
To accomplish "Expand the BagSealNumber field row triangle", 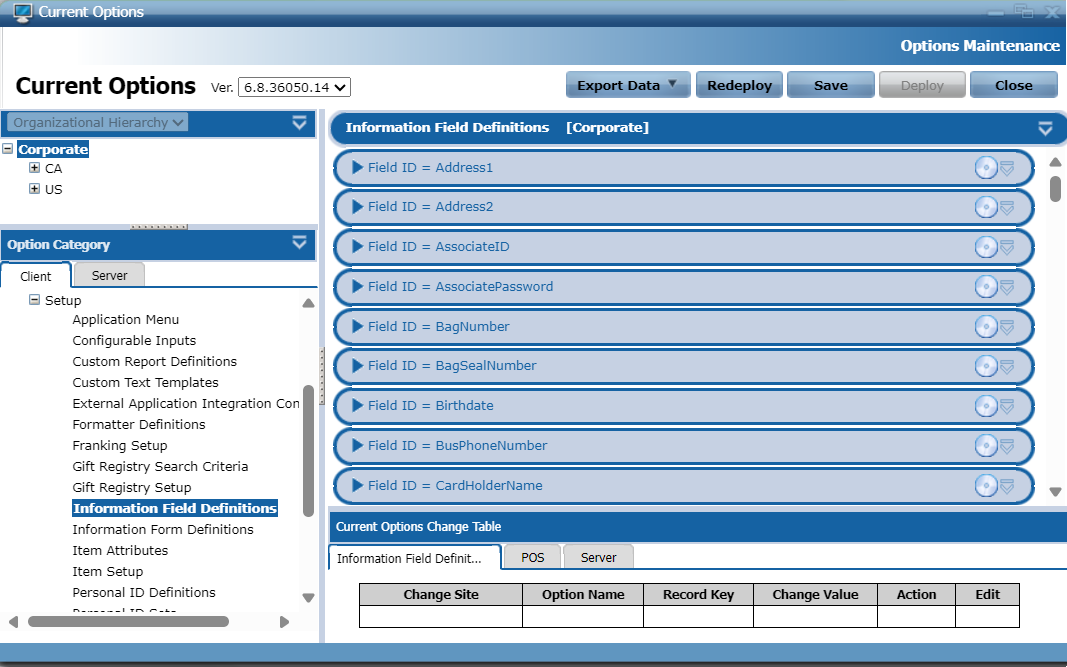I will 358,366.
